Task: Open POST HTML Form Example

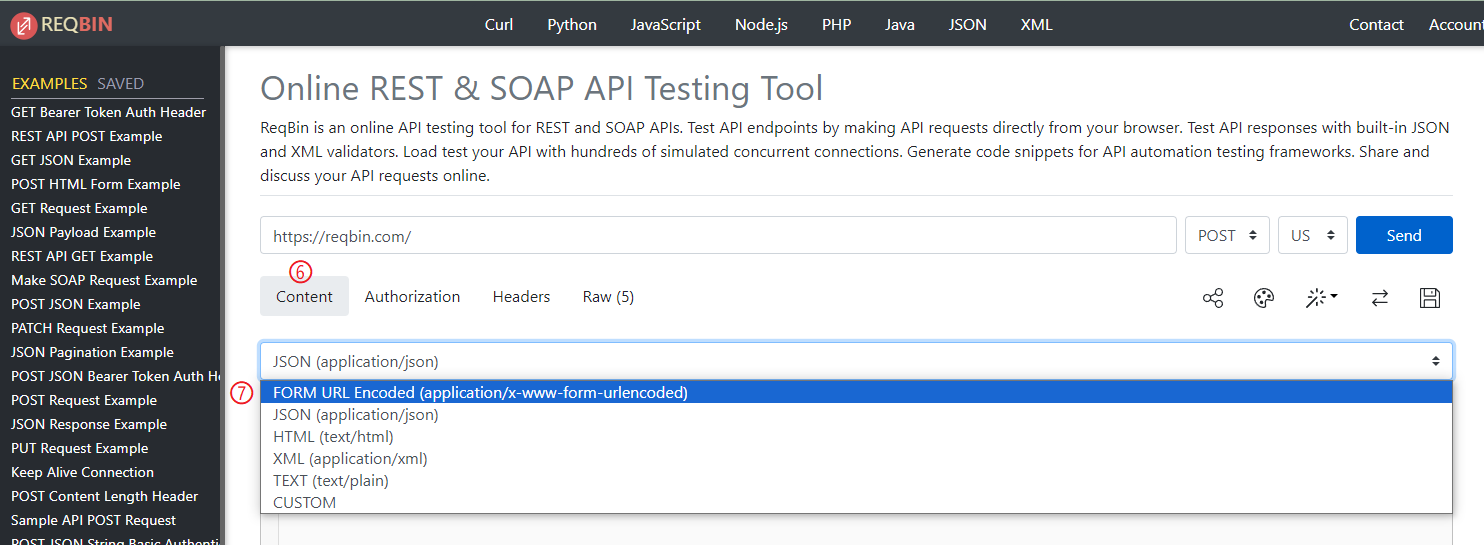Action: click(96, 184)
